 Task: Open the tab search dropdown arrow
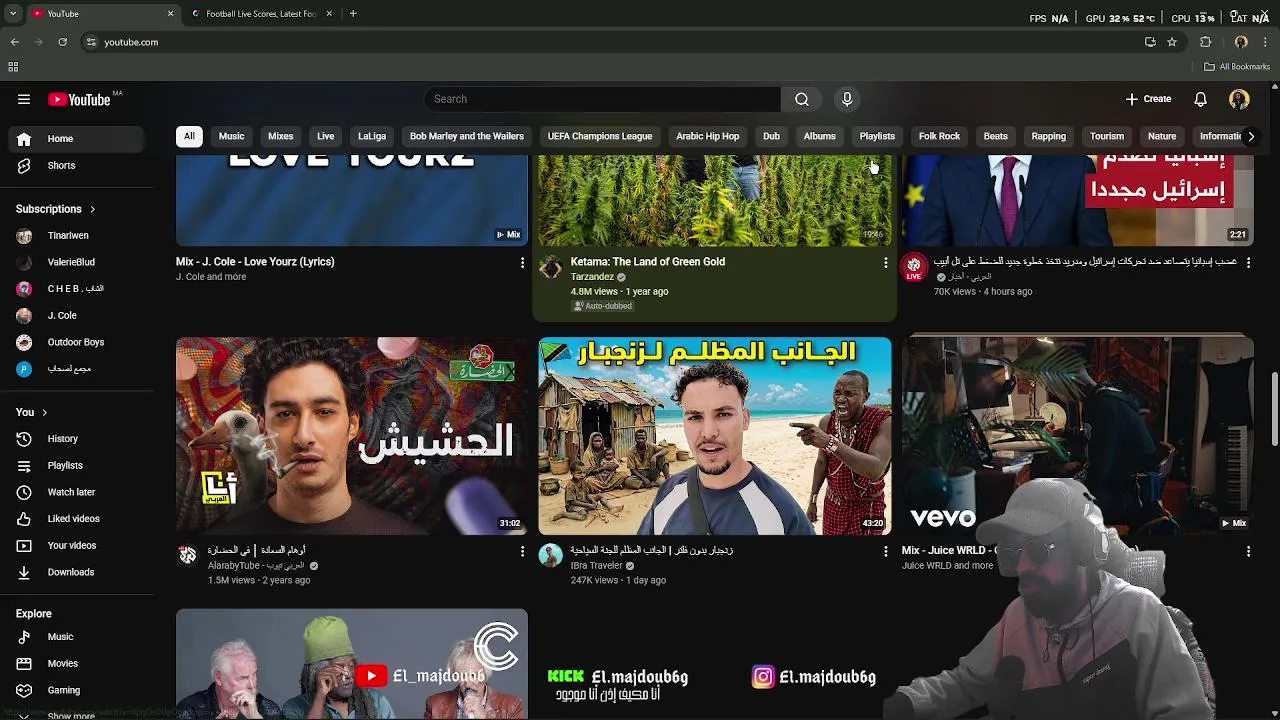[x=13, y=14]
